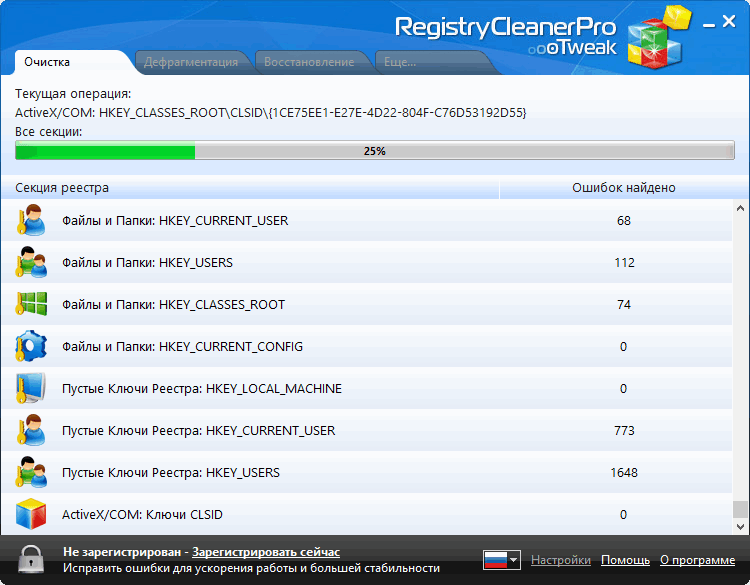Viewport: 750px width, 585px height.
Task: Click the error count 1648
Action: pyautogui.click(x=624, y=473)
